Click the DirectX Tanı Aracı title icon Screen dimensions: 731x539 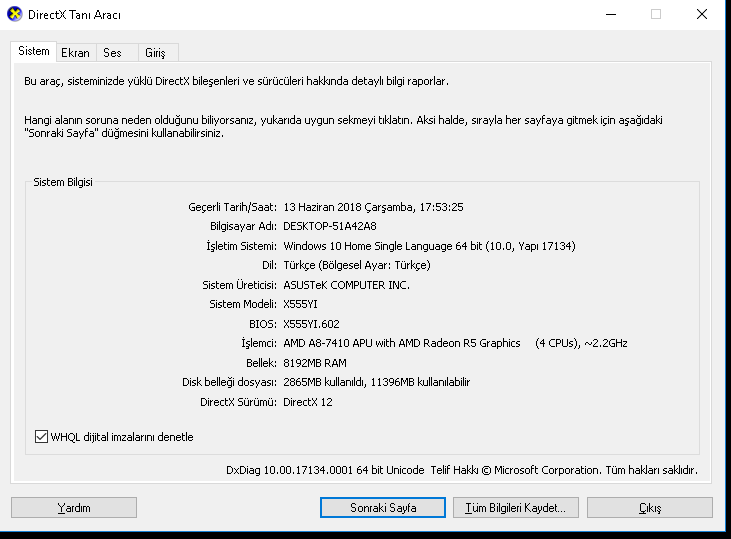point(15,14)
